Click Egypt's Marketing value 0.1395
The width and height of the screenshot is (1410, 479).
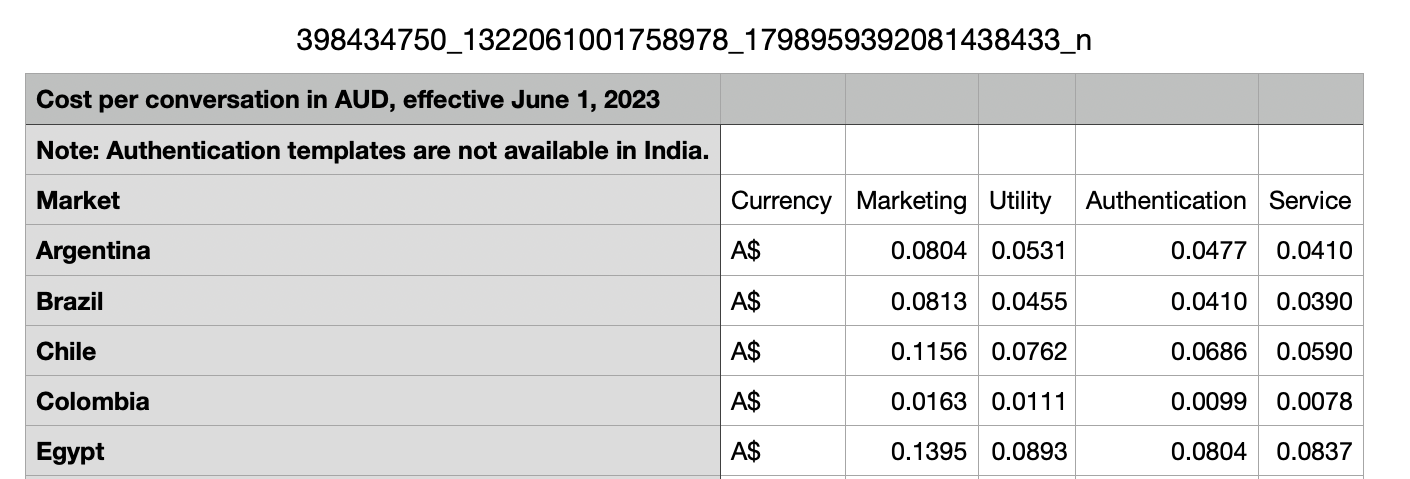click(x=928, y=451)
